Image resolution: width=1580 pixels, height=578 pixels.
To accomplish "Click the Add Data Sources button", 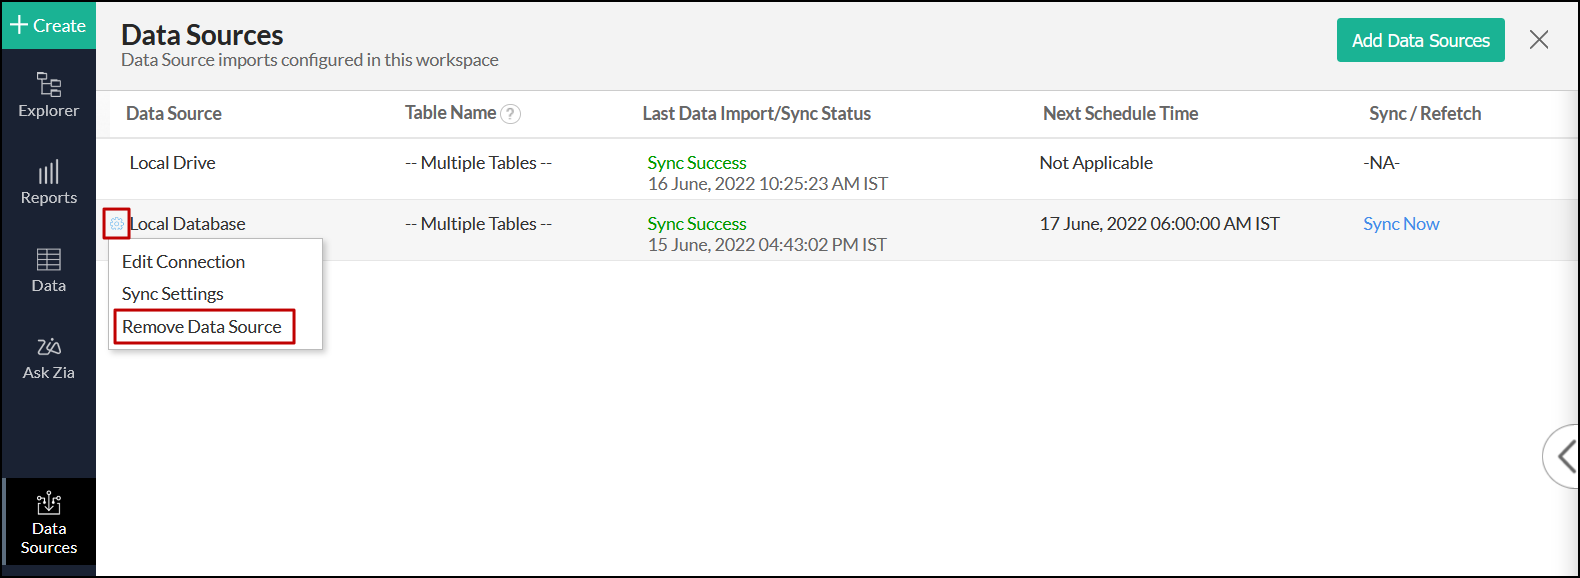I will tap(1420, 40).
